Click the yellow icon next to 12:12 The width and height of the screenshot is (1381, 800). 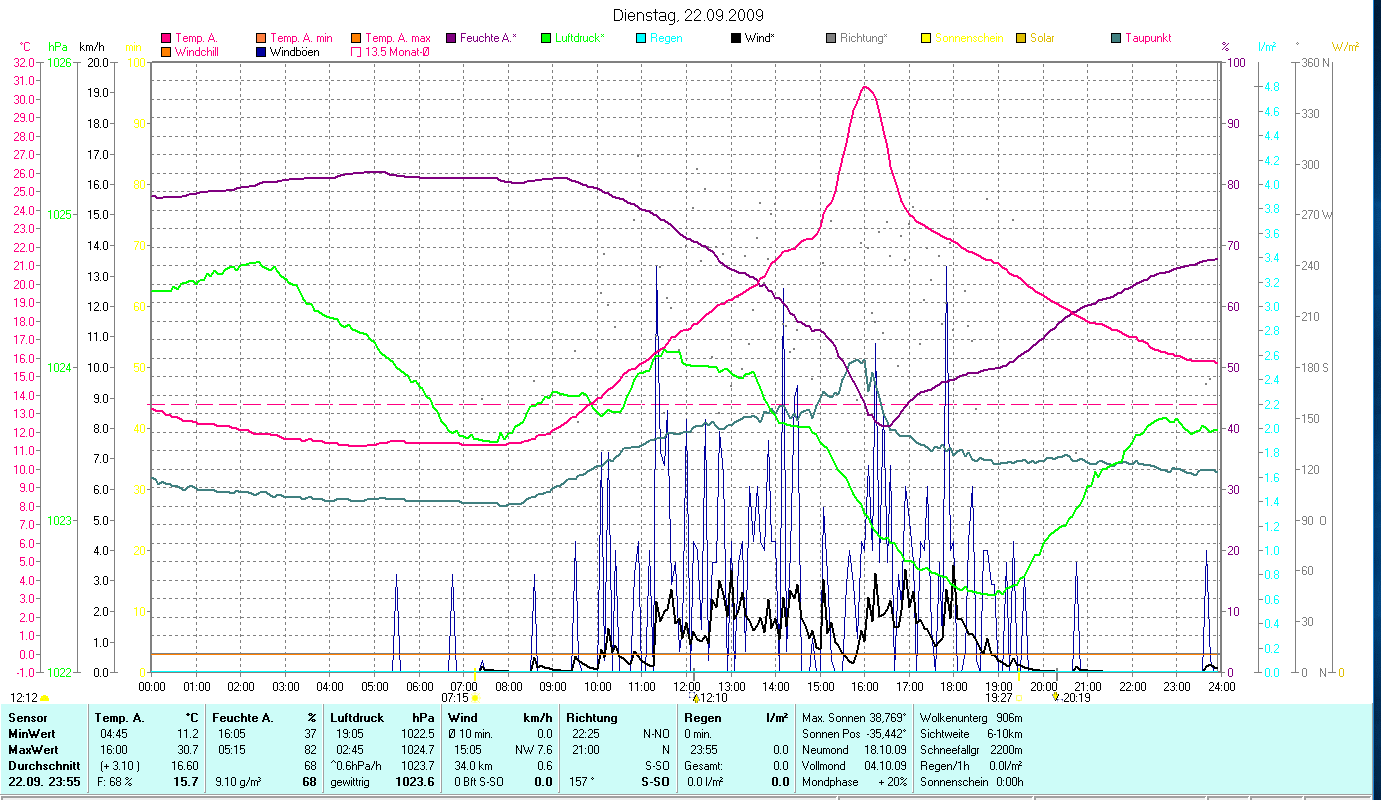point(44,697)
